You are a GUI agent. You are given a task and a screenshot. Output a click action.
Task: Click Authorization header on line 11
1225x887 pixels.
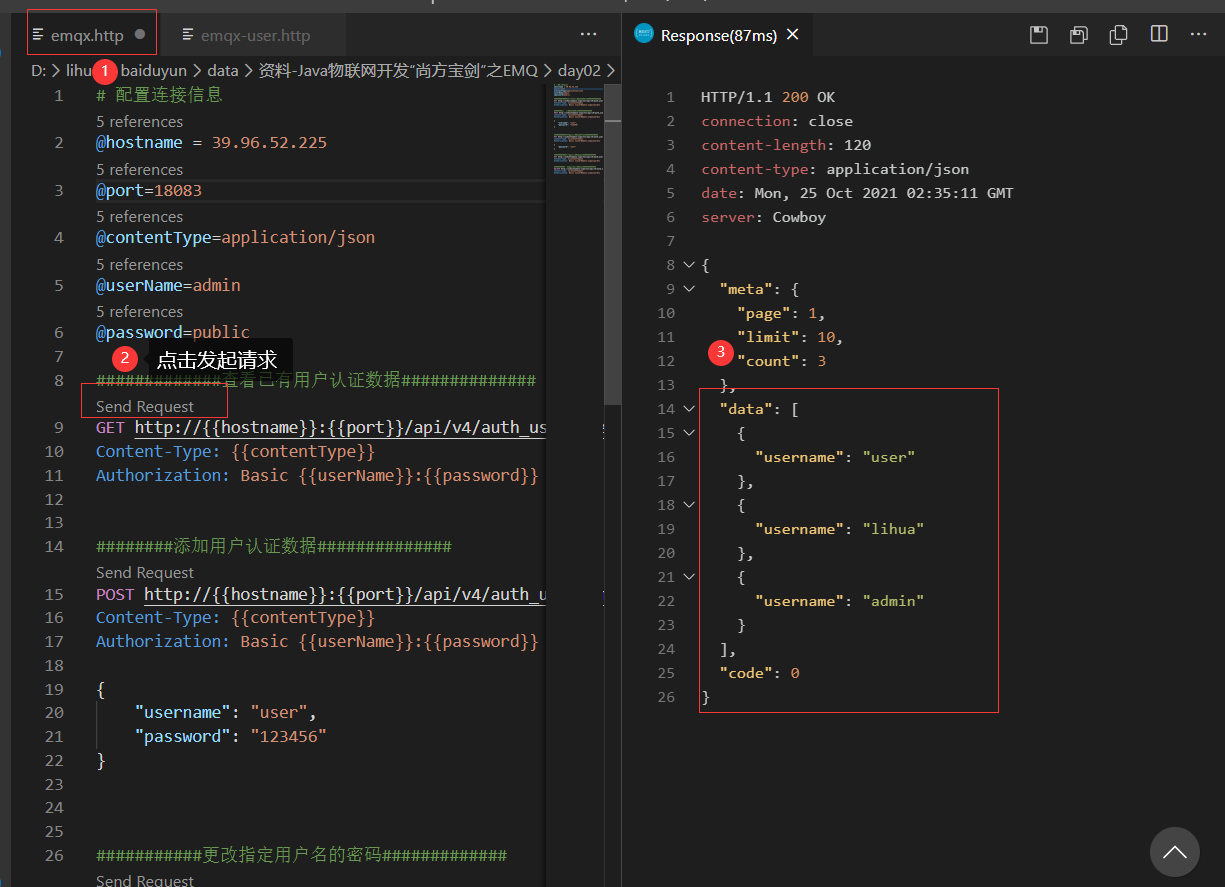coord(317,475)
